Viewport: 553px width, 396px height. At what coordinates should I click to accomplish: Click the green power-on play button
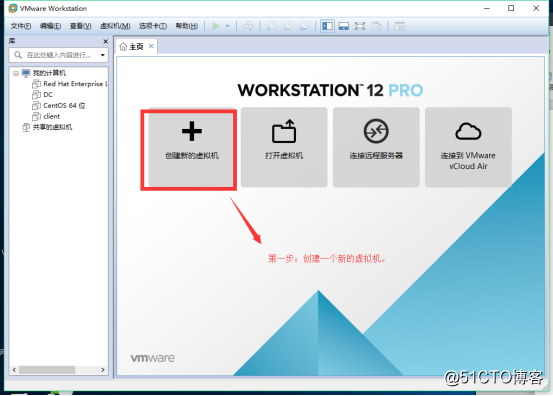click(x=216, y=26)
